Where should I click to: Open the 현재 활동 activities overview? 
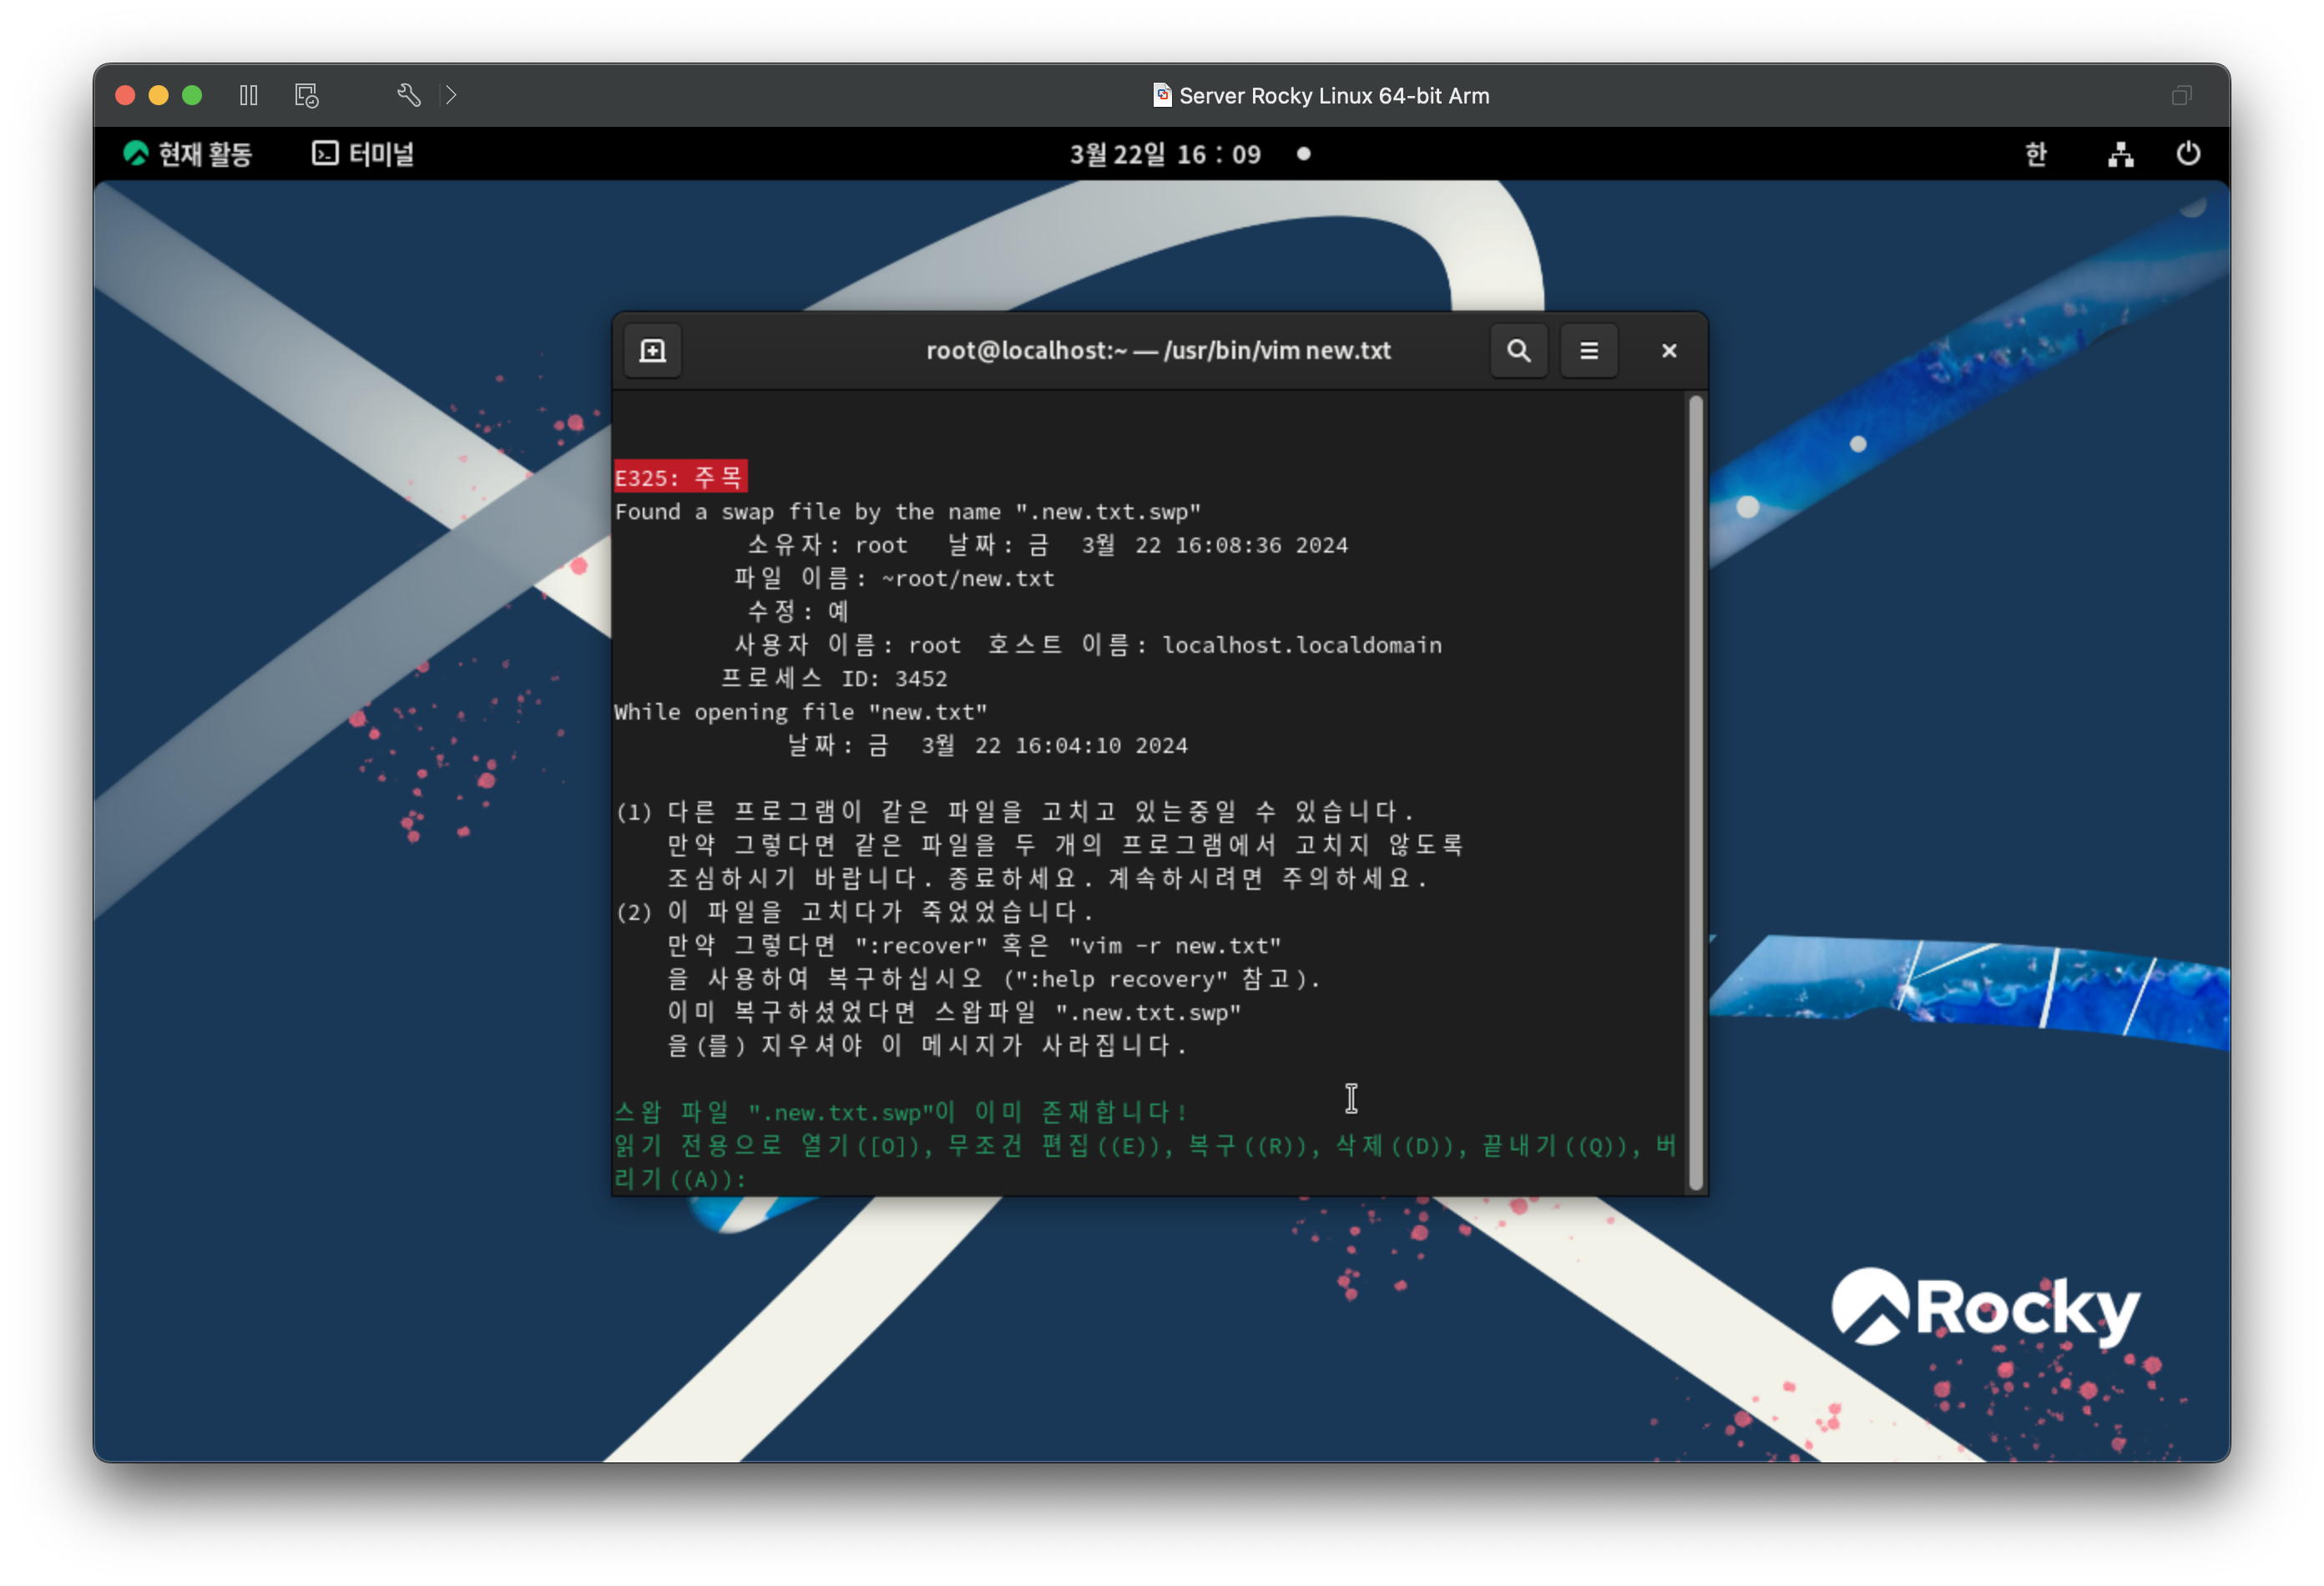[188, 154]
